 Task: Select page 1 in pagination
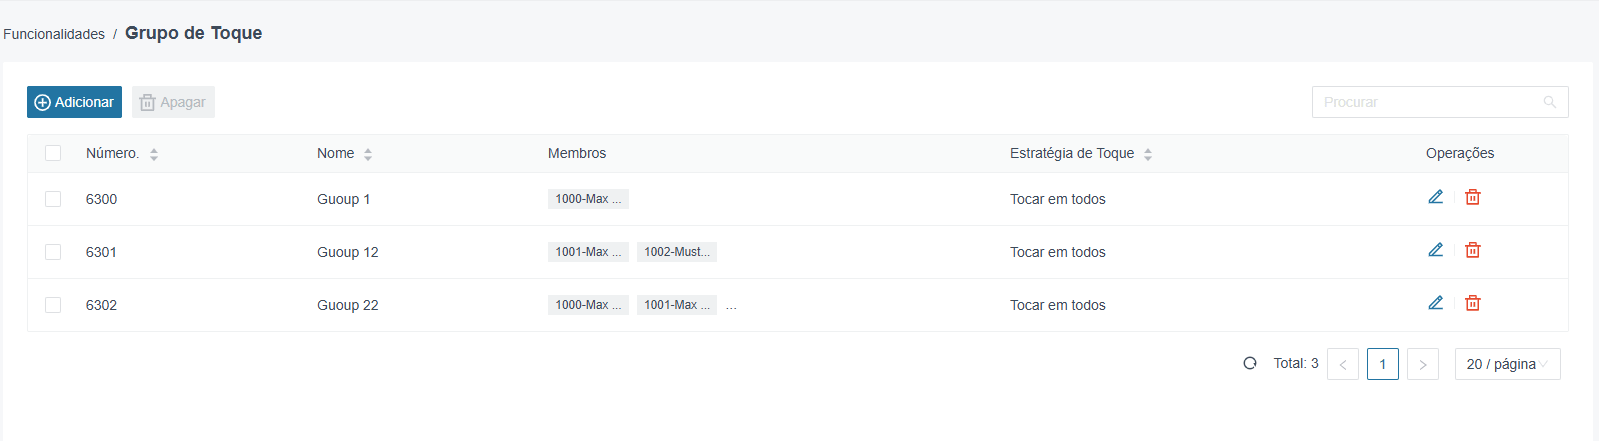click(1383, 364)
